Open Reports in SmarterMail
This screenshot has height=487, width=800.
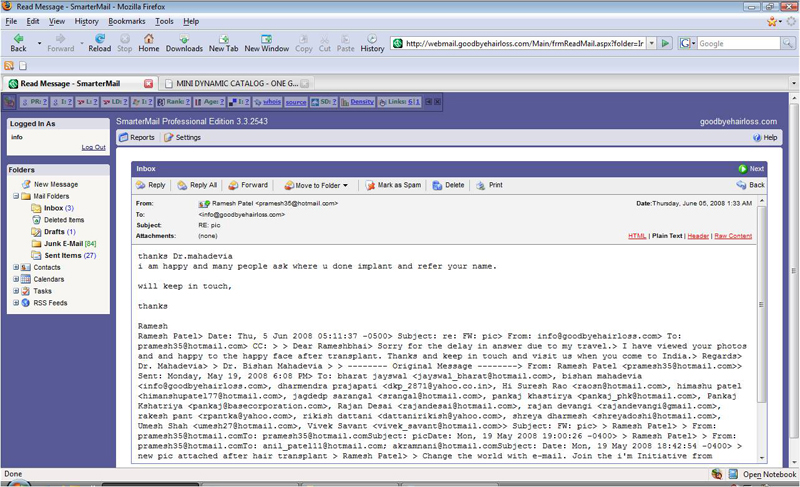tap(137, 137)
